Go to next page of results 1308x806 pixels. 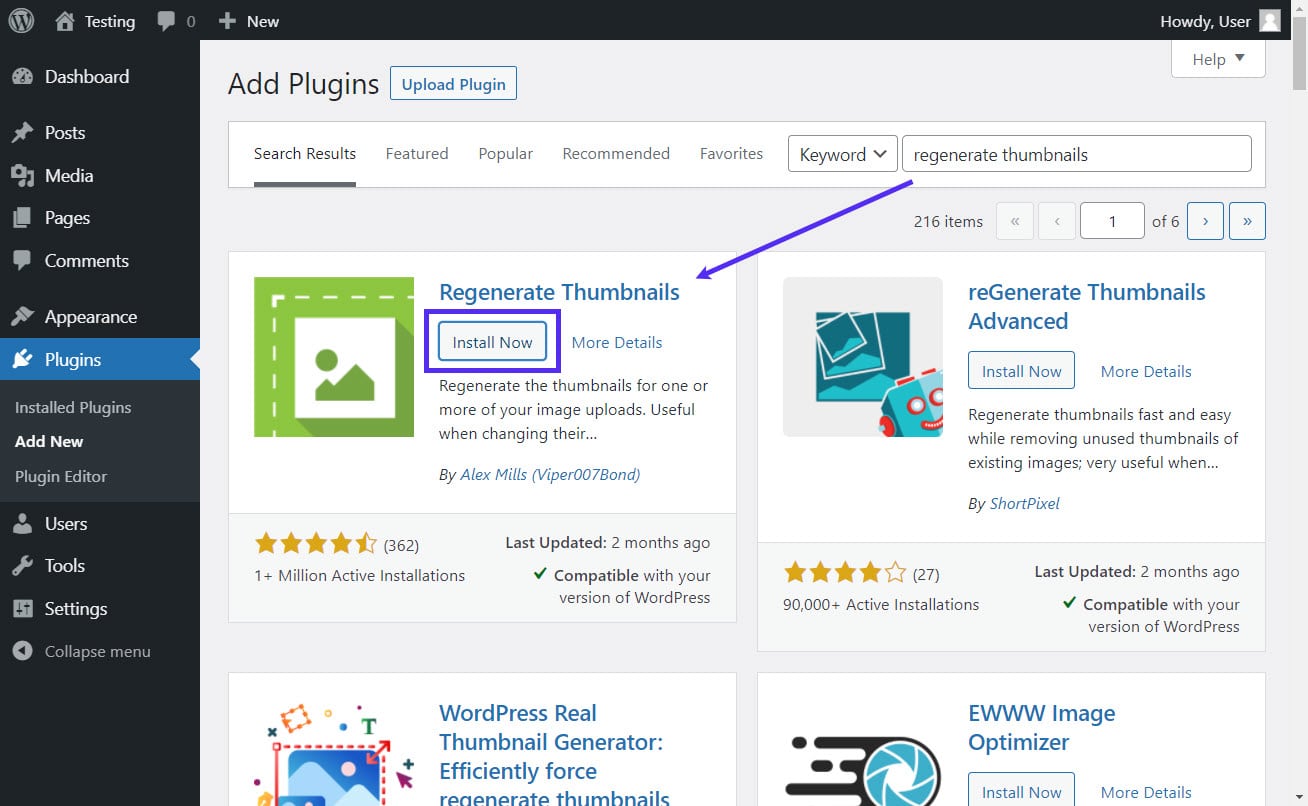1205,221
